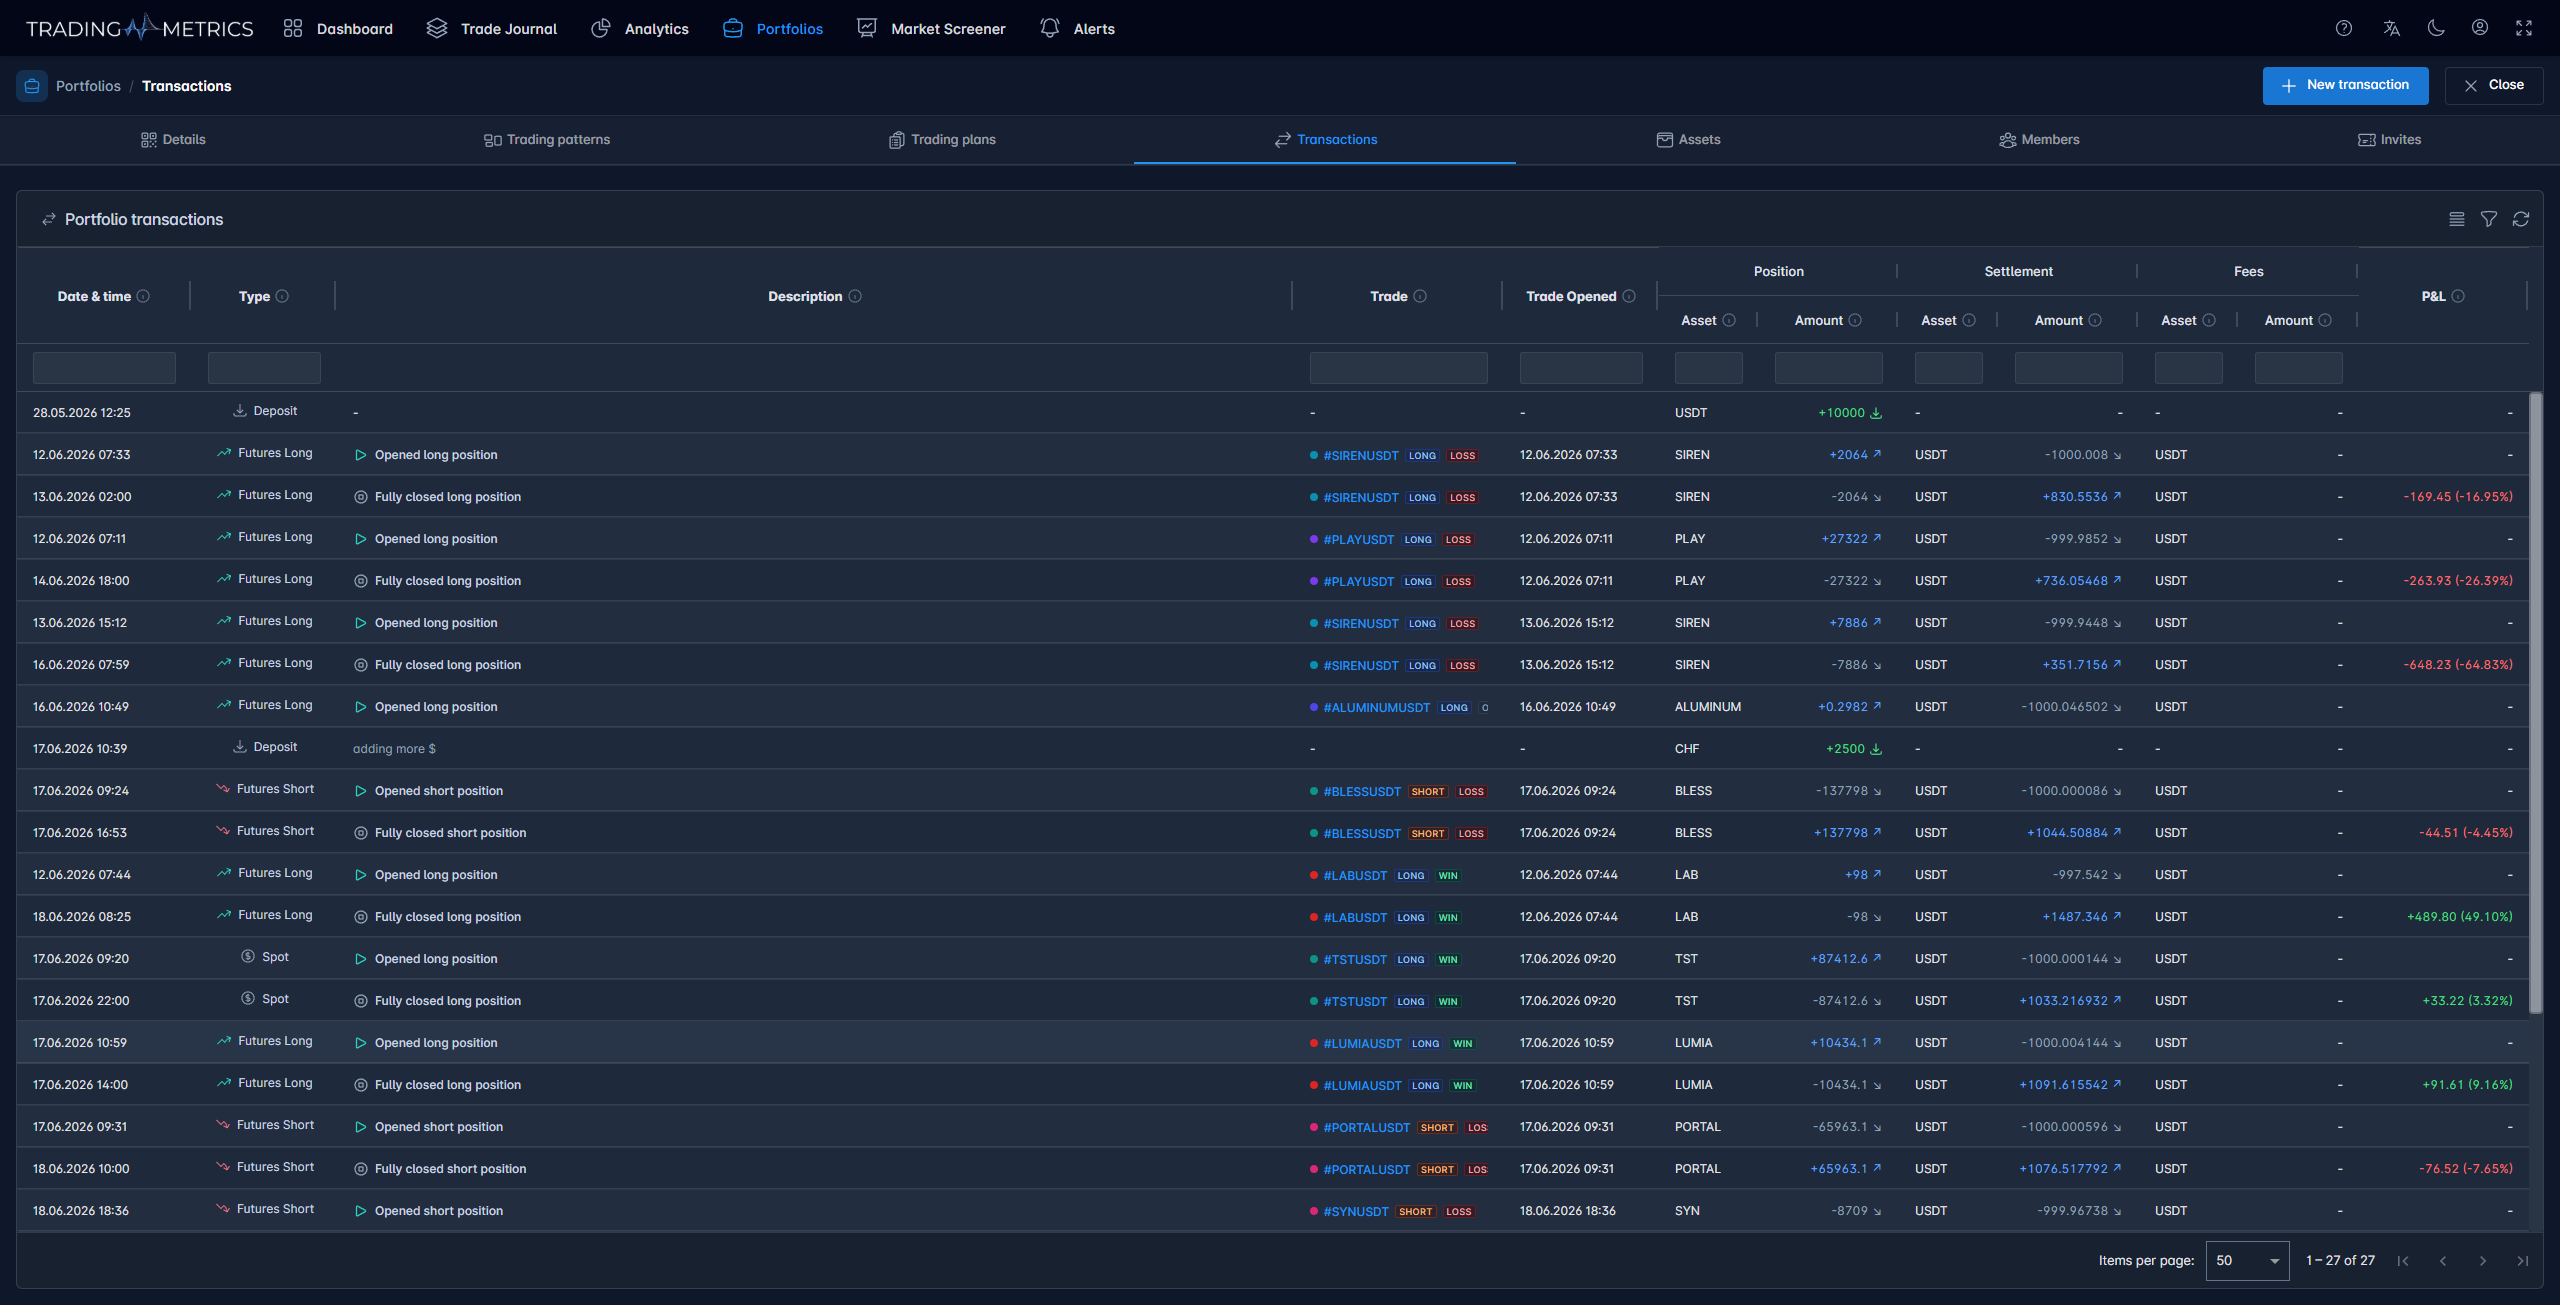This screenshot has height=1305, width=2560.
Task: Open the #ALUMINUMUSDT trade link
Action: tap(1376, 707)
